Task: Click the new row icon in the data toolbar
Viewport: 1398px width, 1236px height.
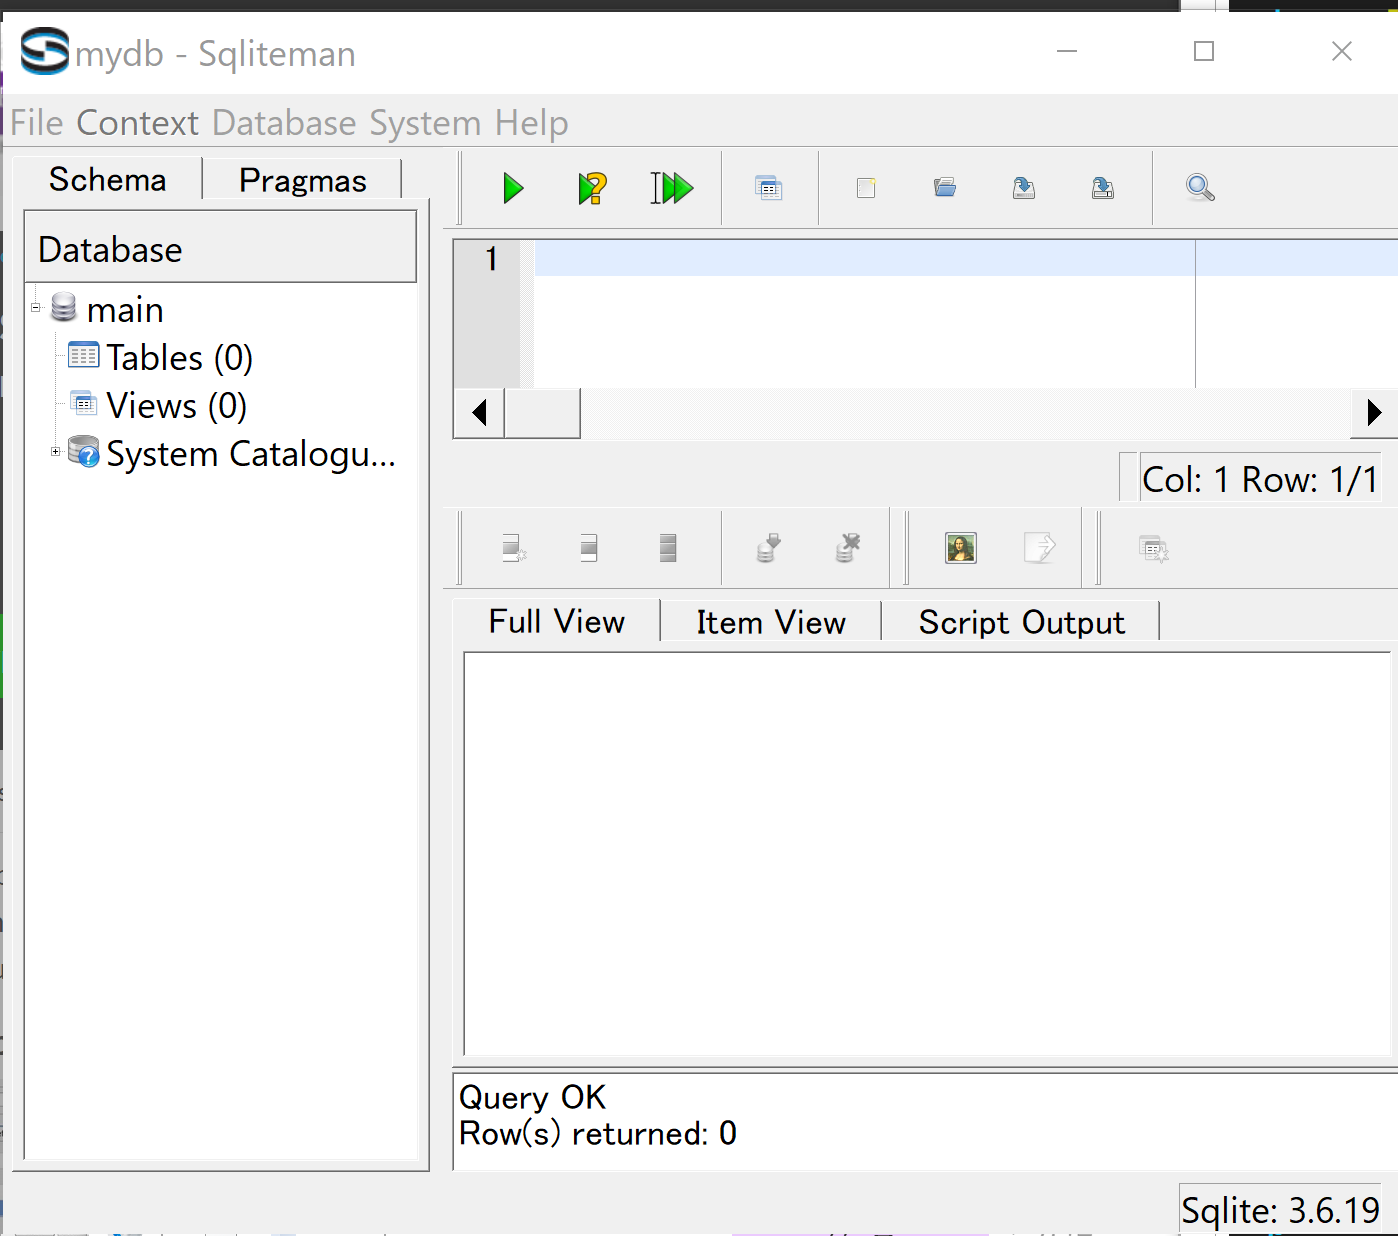Action: pos(514,548)
